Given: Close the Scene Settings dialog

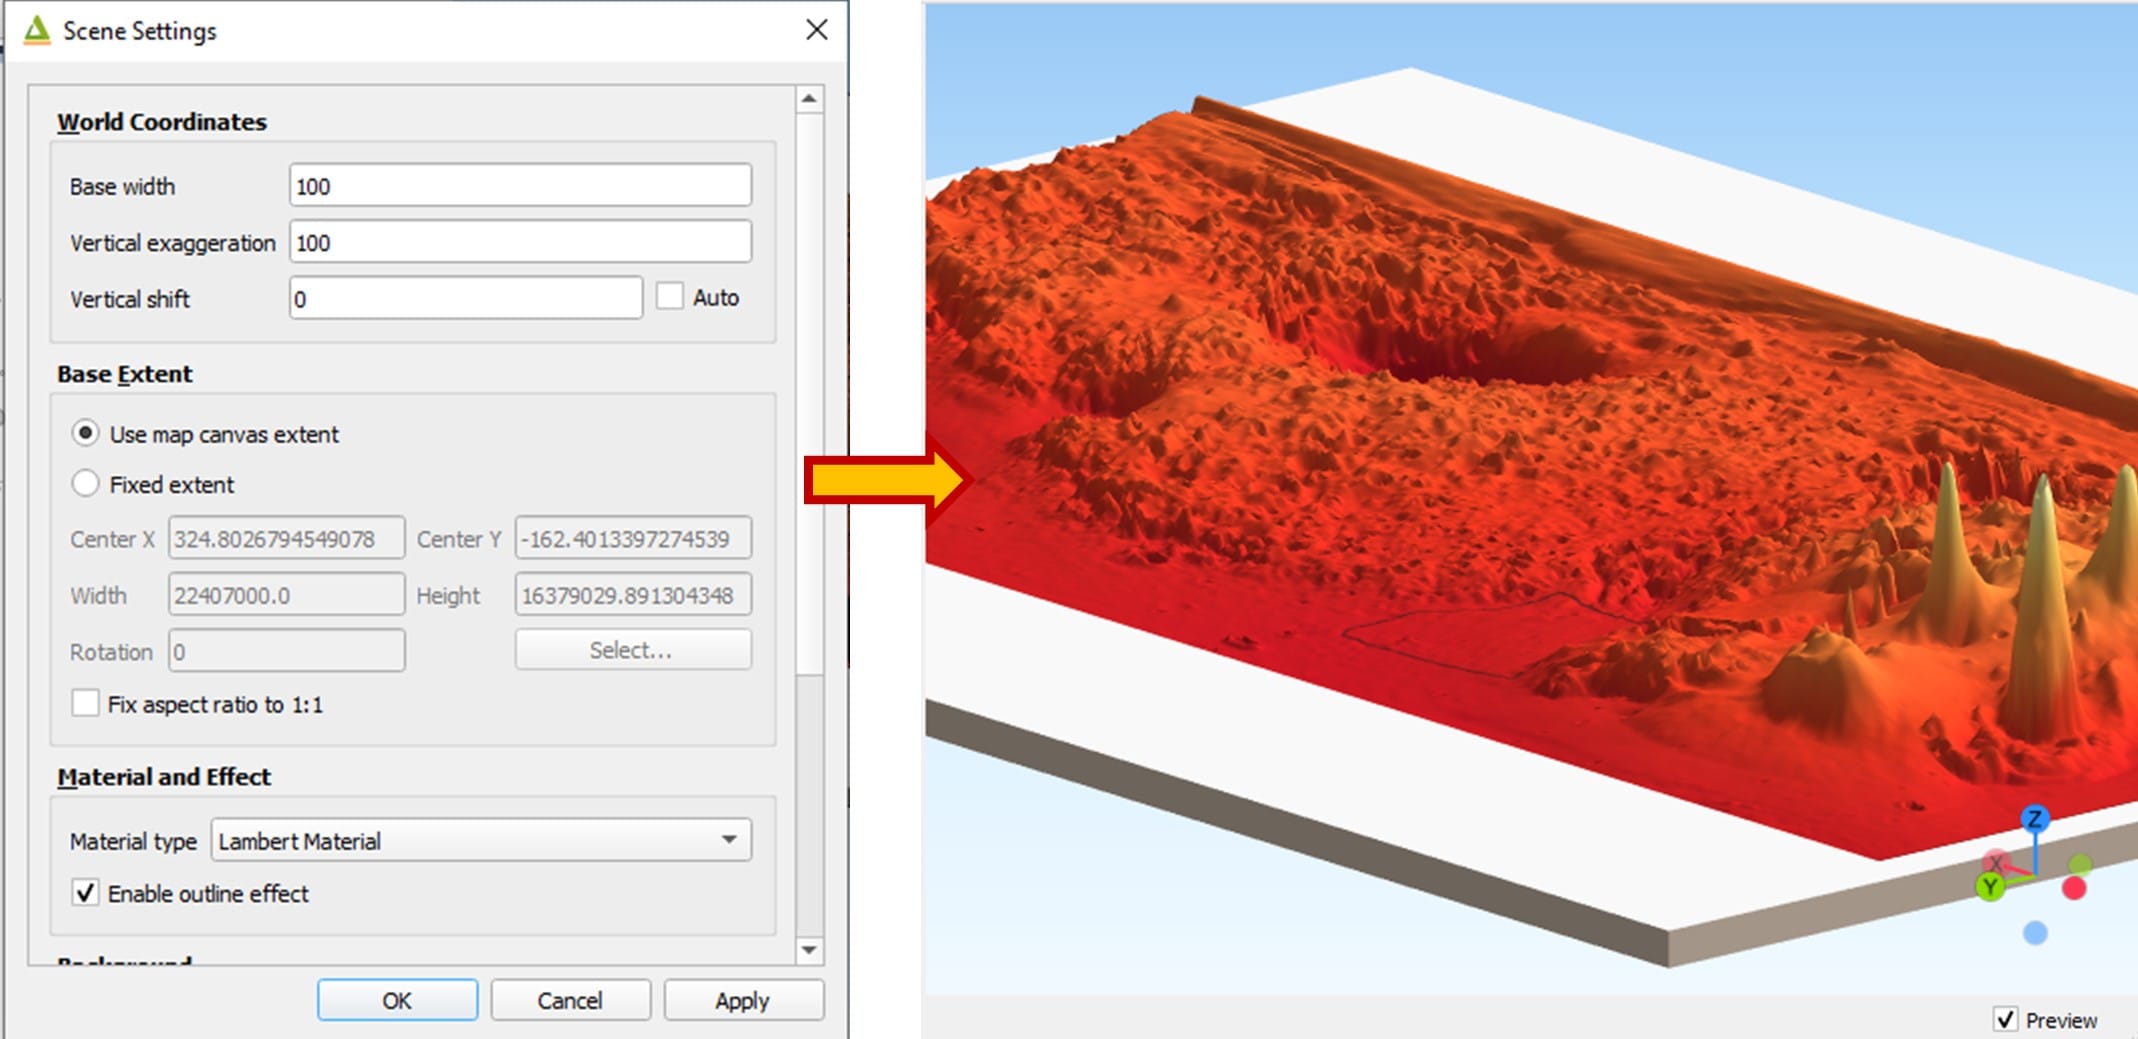Looking at the screenshot, I should (x=816, y=30).
